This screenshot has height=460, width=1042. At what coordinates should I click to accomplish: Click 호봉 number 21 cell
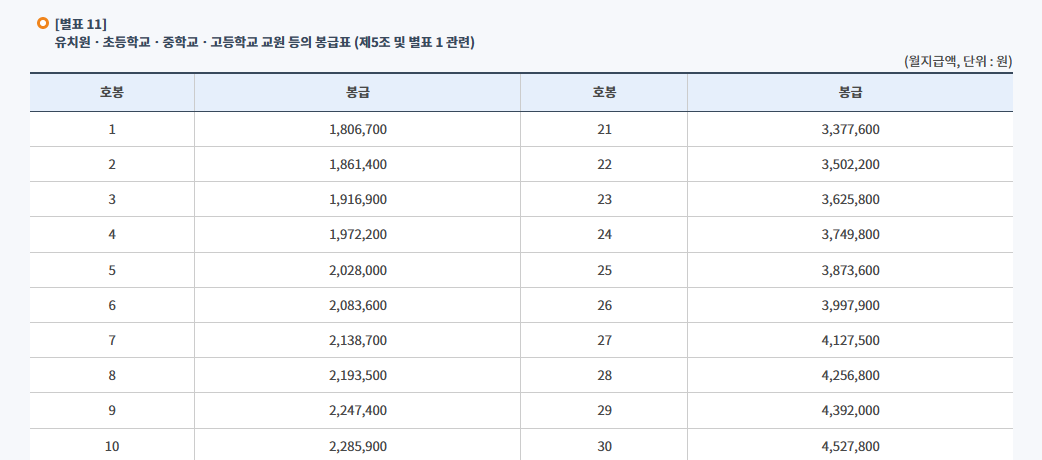(x=604, y=130)
